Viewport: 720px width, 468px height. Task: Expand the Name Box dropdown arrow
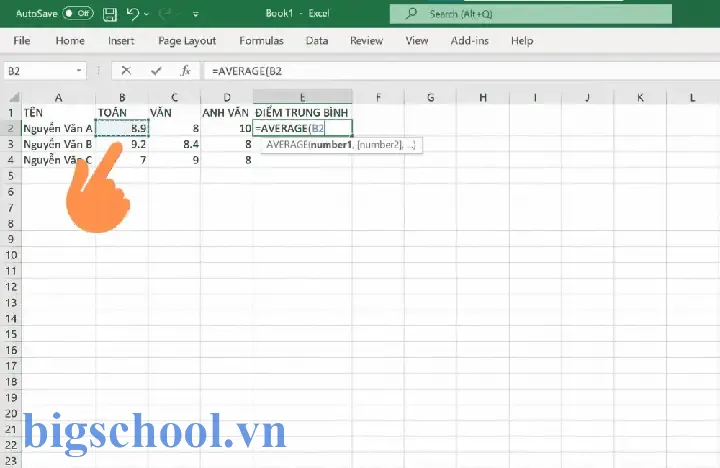[x=79, y=71]
